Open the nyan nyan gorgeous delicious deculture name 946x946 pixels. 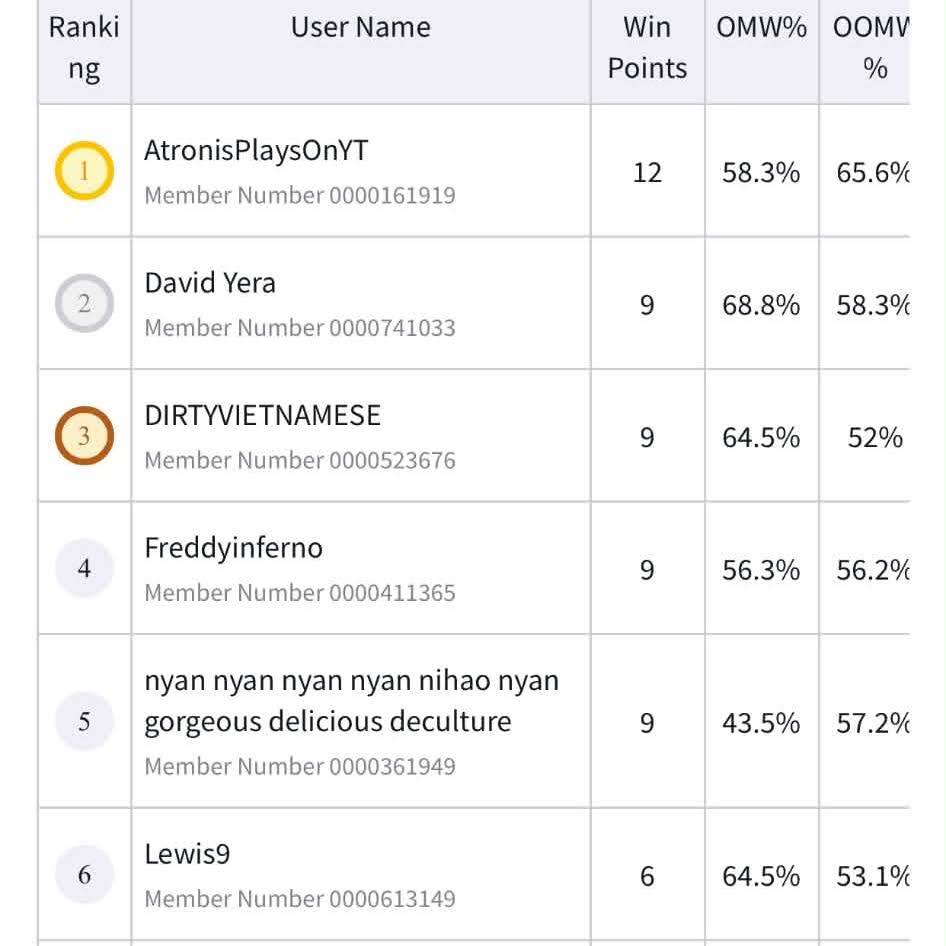click(x=352, y=701)
